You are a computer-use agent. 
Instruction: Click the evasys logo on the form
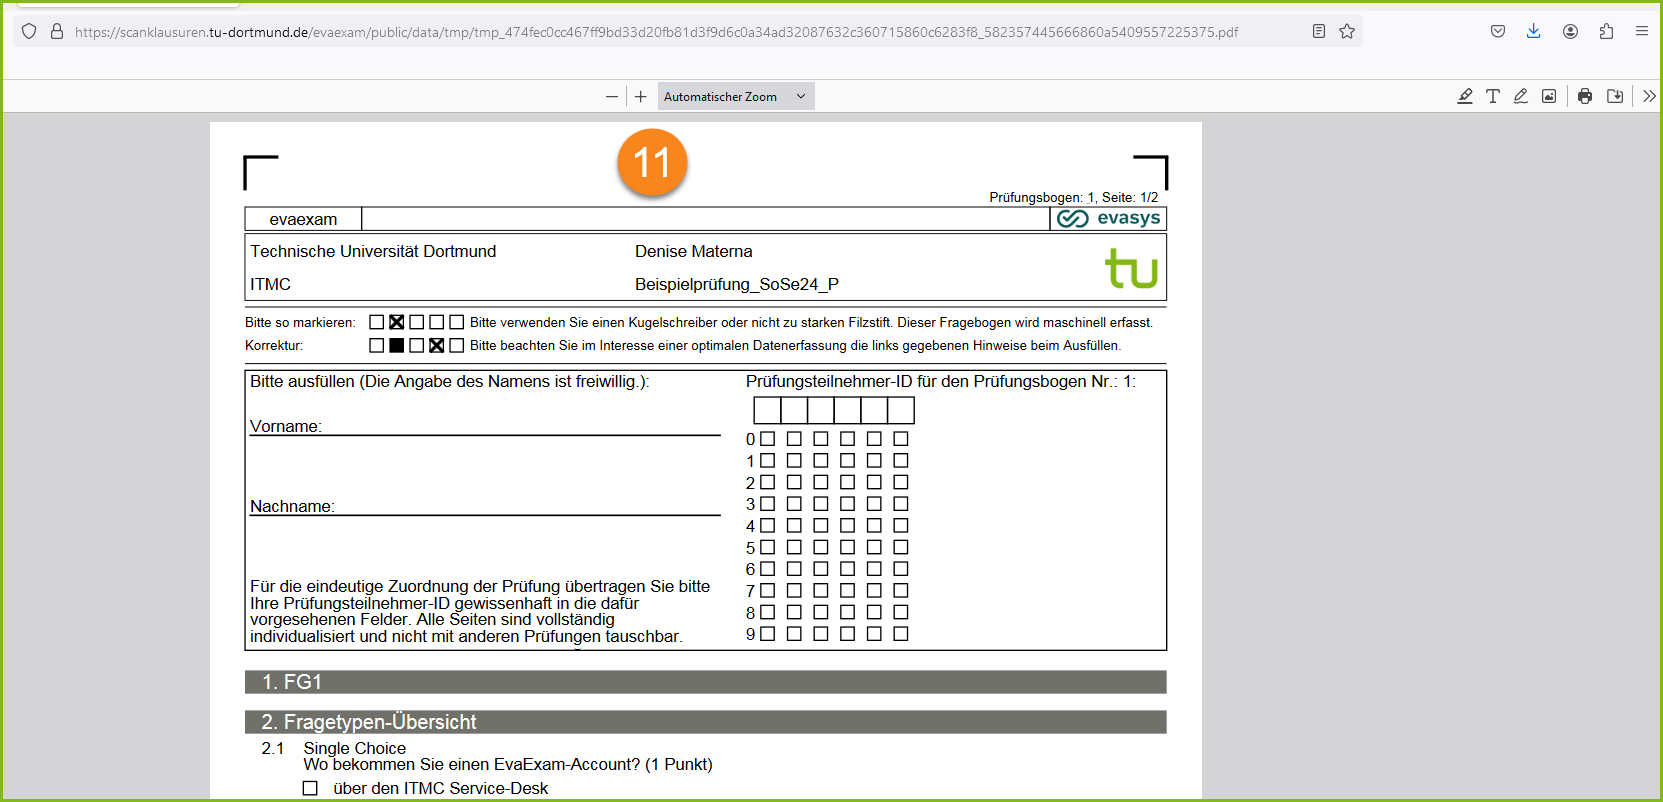coord(1109,218)
